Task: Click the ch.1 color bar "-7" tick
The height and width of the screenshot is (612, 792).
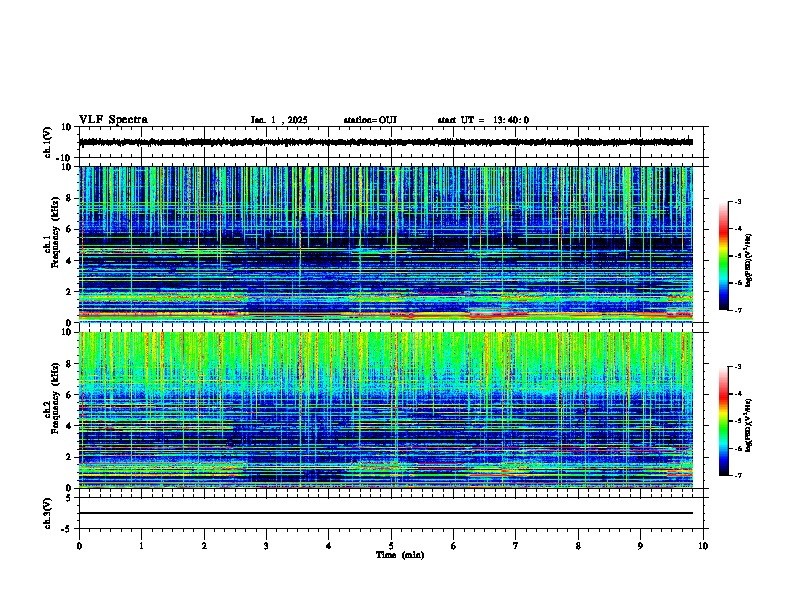Action: [738, 310]
